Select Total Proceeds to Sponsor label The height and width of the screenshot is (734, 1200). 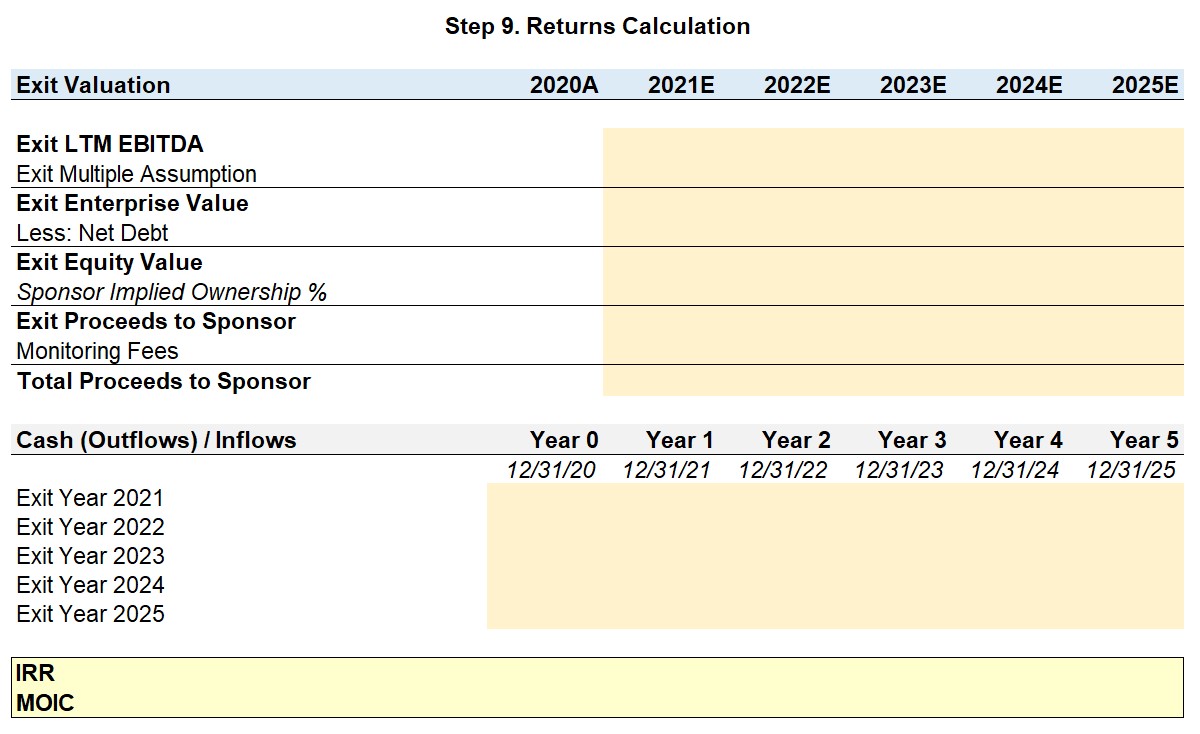[164, 381]
